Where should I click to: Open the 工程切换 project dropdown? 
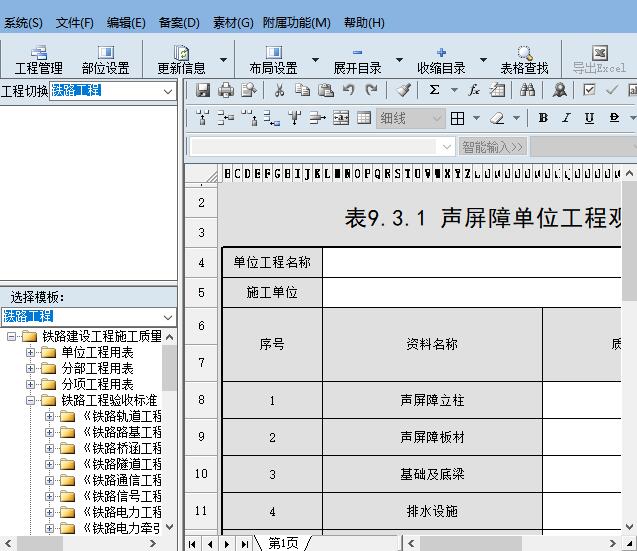coord(168,91)
